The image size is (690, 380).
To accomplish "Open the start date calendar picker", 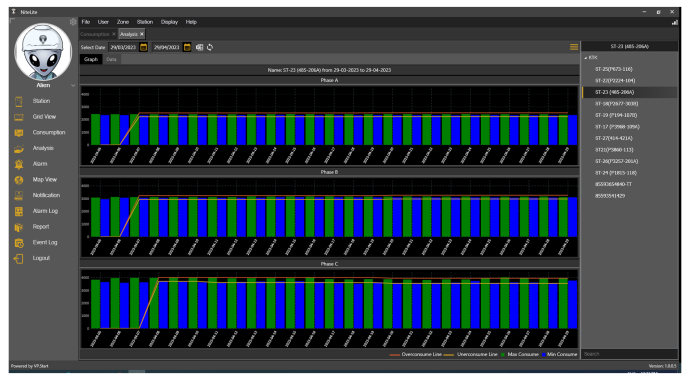I will (143, 47).
